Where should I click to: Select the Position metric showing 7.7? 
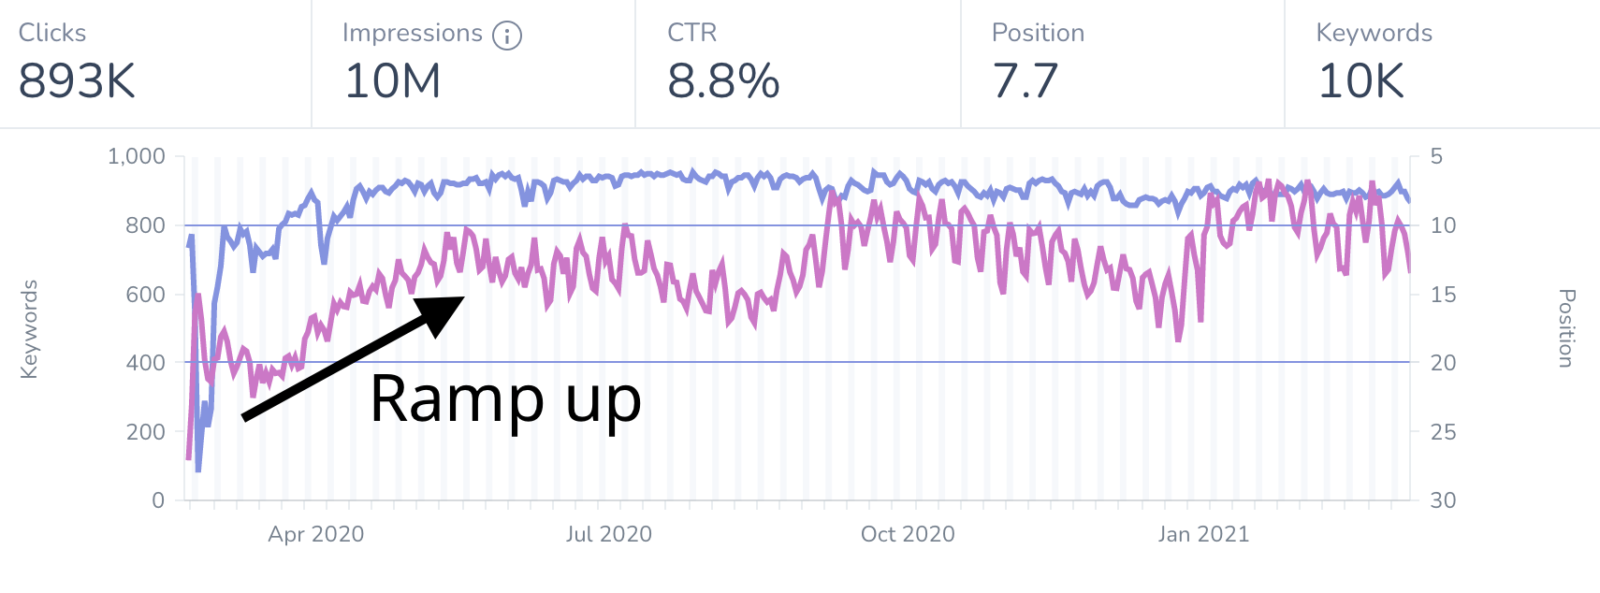(1121, 63)
